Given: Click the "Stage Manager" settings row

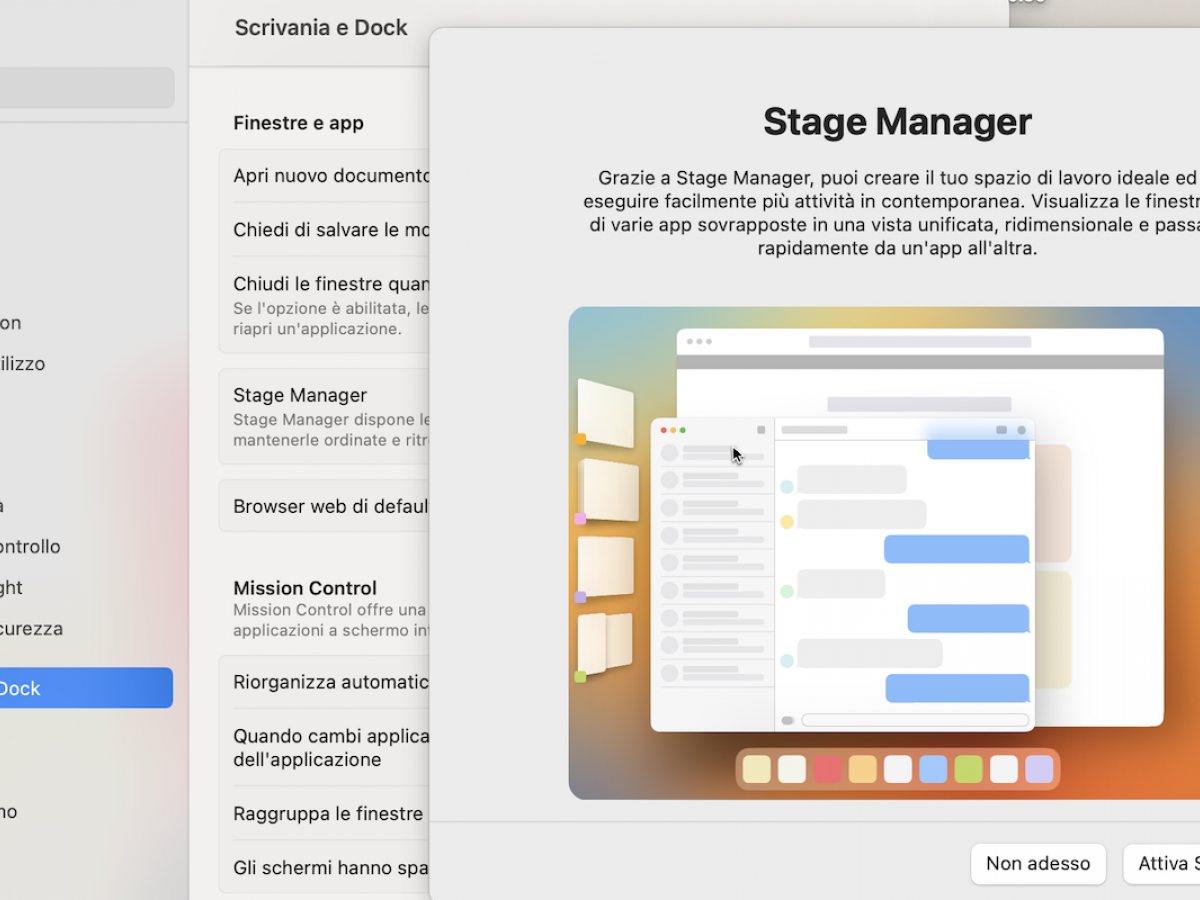Looking at the screenshot, I should [325, 416].
